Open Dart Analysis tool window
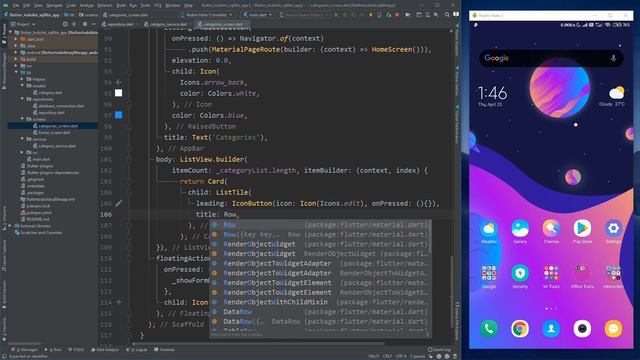This screenshot has height=360, width=640. pyautogui.click(x=105, y=350)
